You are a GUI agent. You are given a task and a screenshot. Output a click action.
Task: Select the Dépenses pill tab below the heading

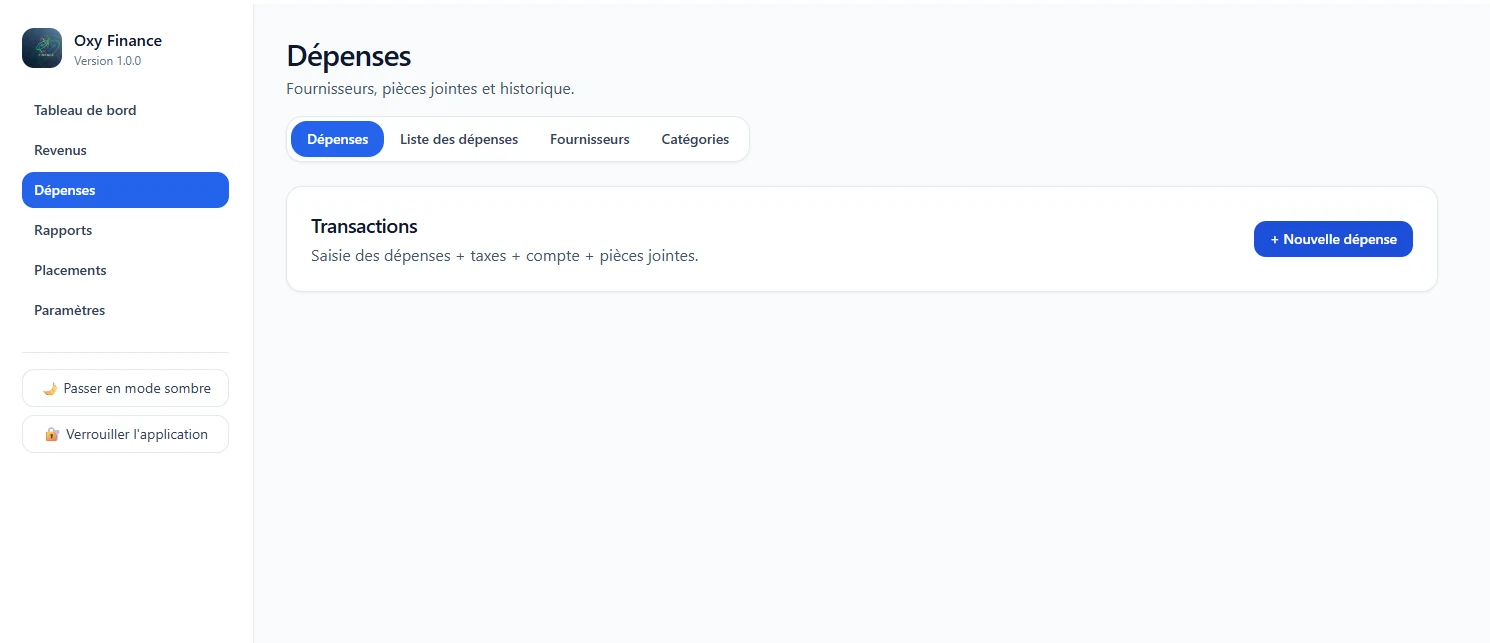(337, 139)
